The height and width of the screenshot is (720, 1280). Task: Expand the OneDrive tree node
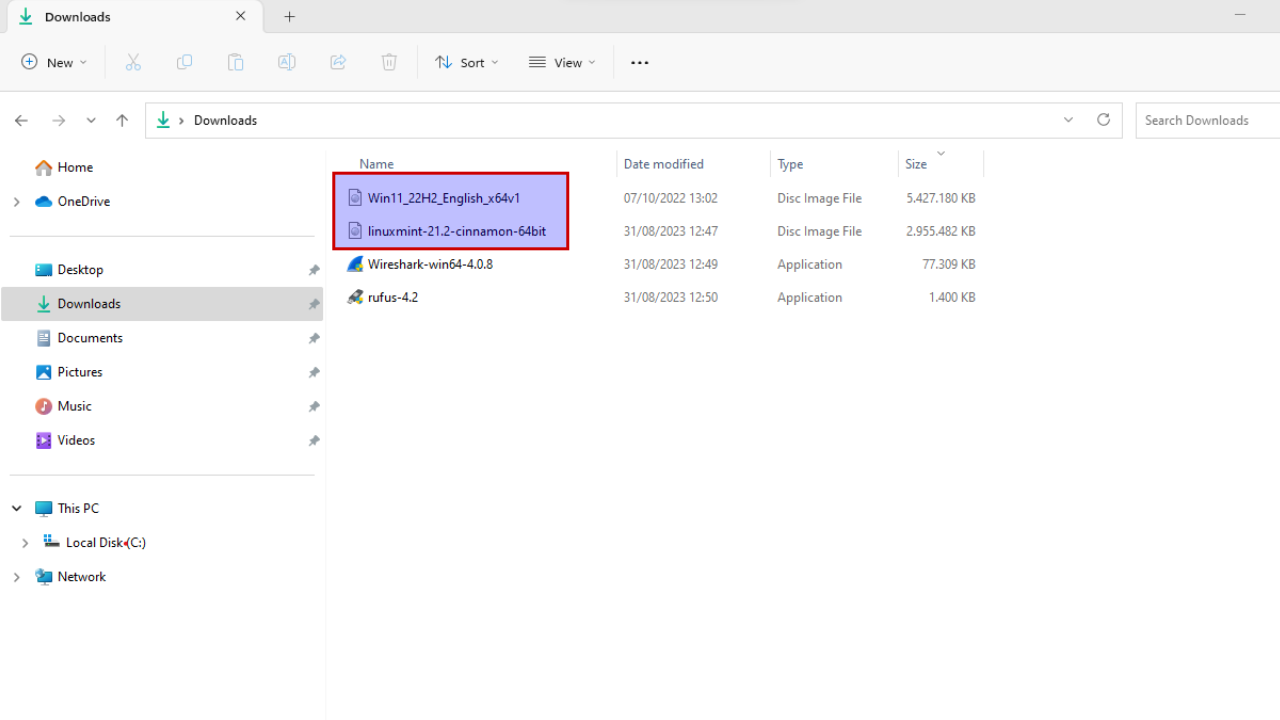click(x=16, y=201)
